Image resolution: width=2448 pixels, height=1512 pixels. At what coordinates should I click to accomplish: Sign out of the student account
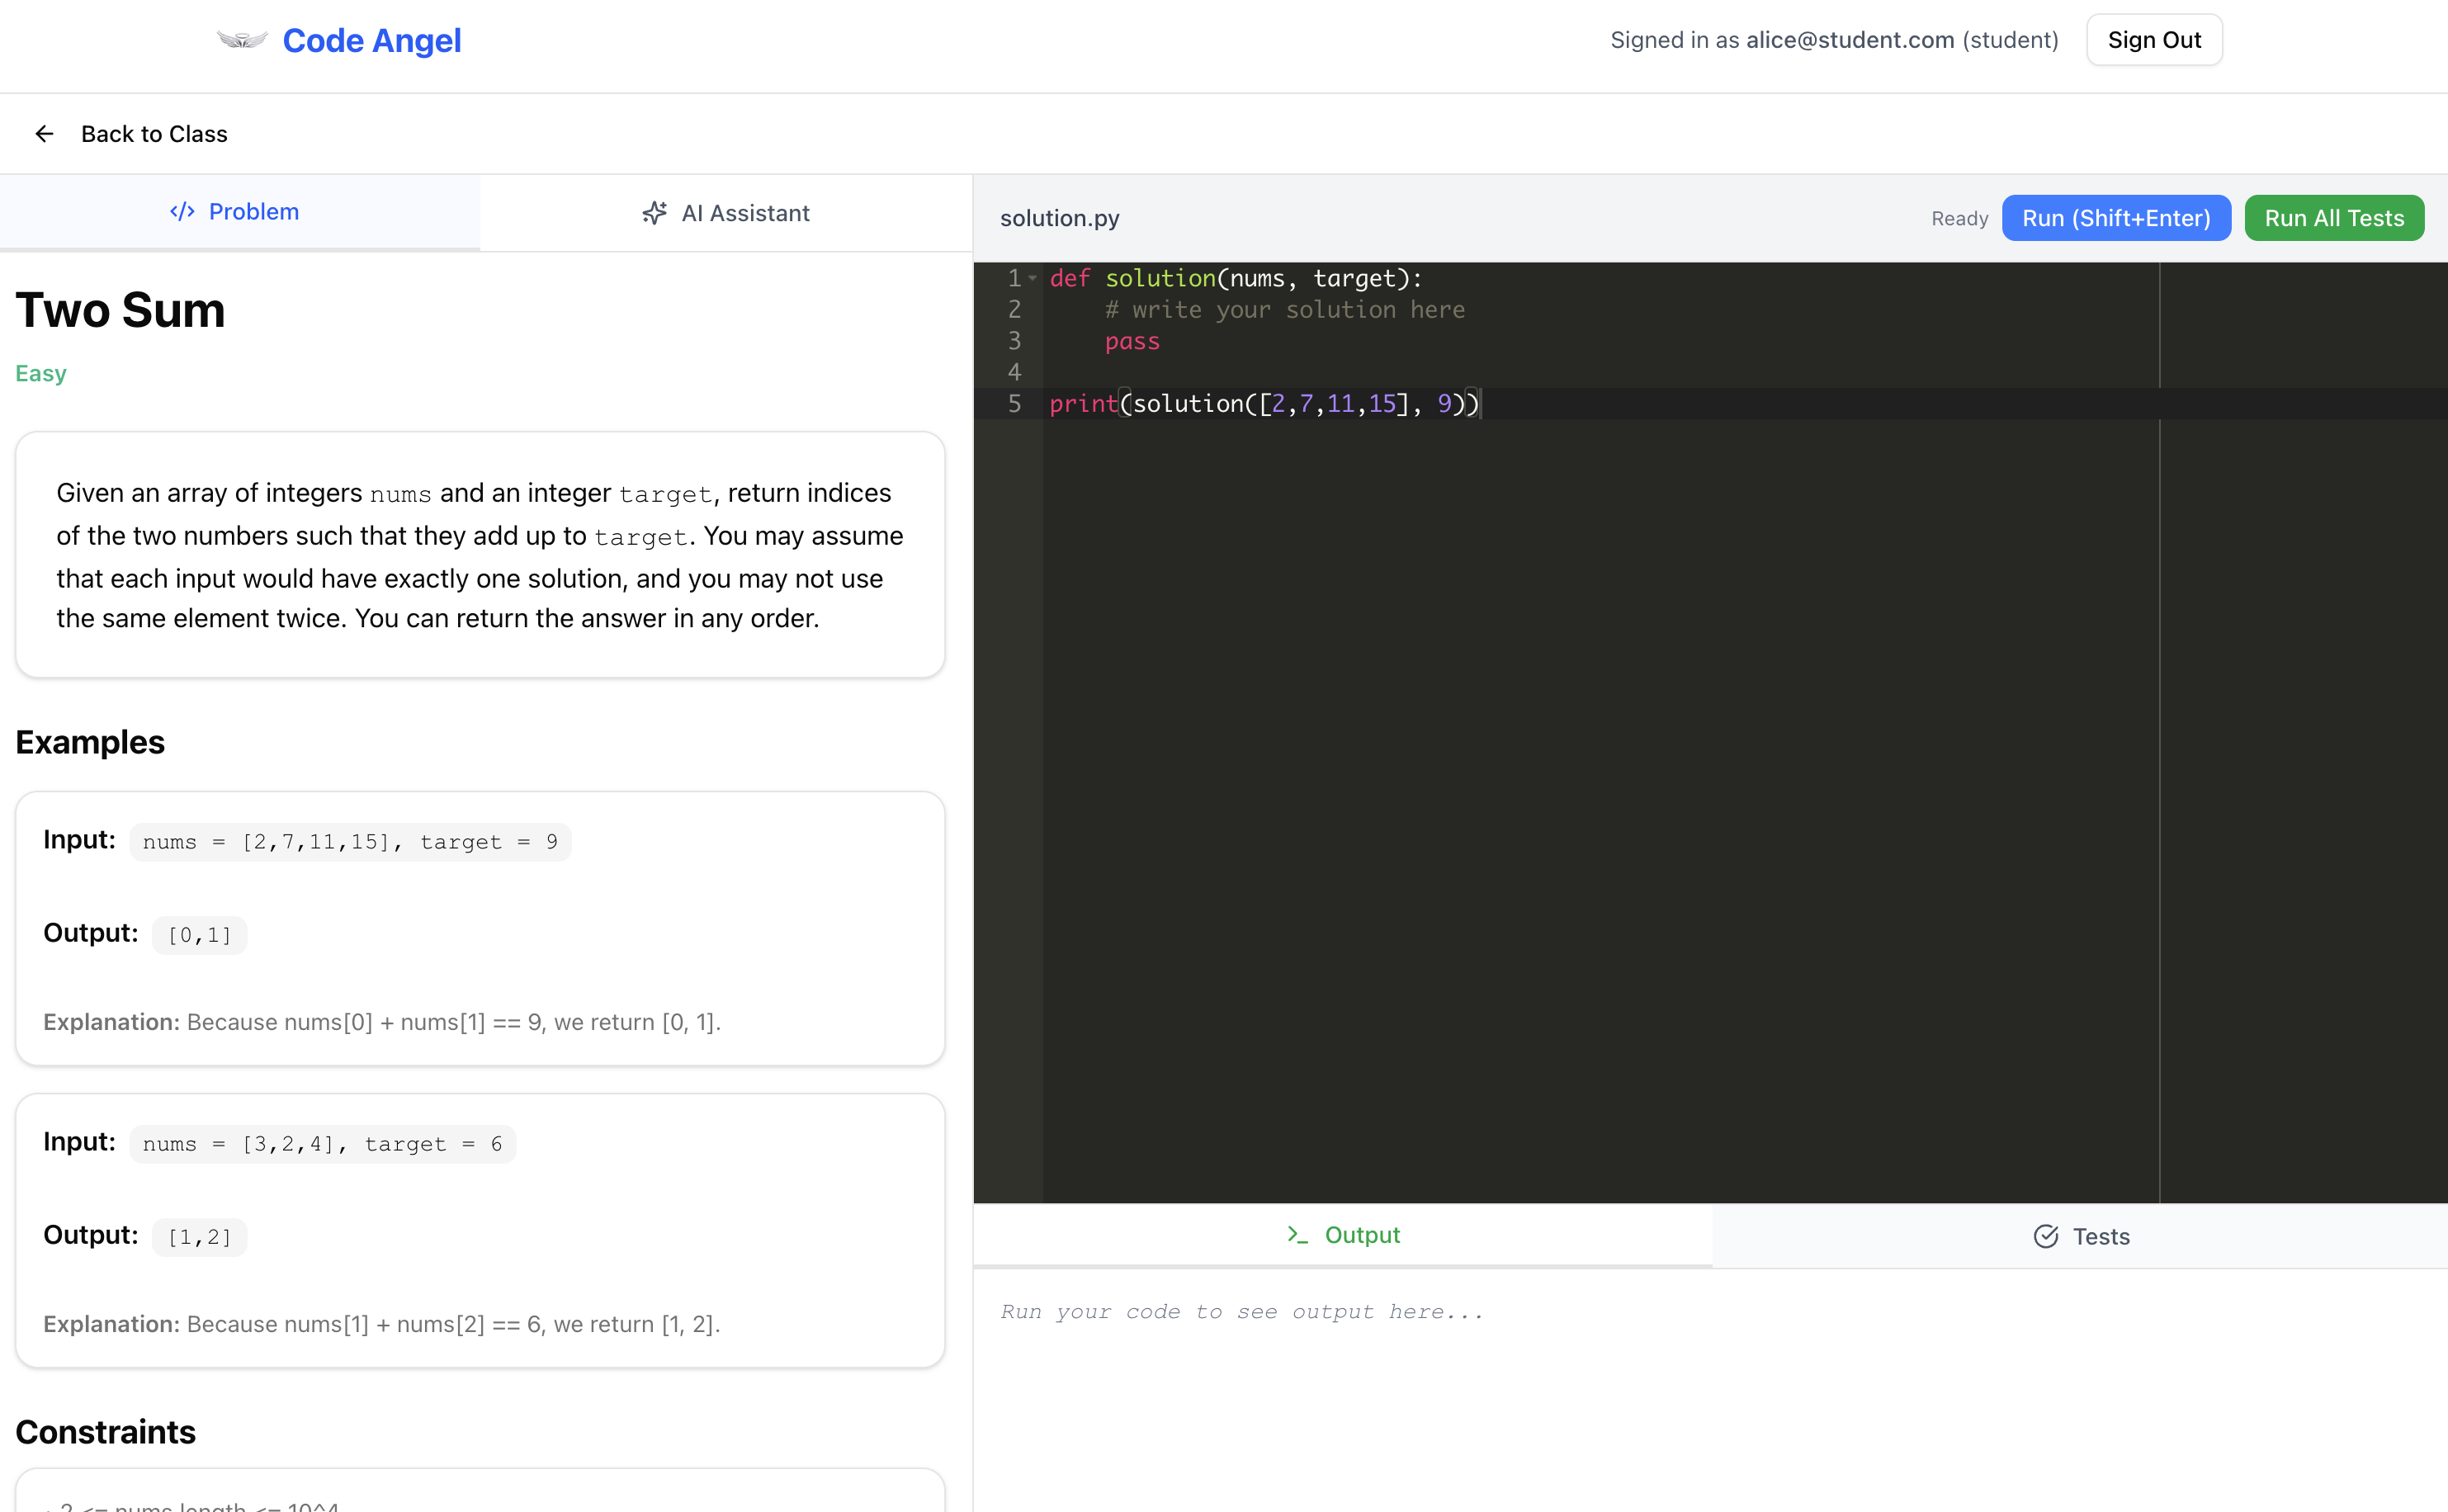(x=2153, y=40)
